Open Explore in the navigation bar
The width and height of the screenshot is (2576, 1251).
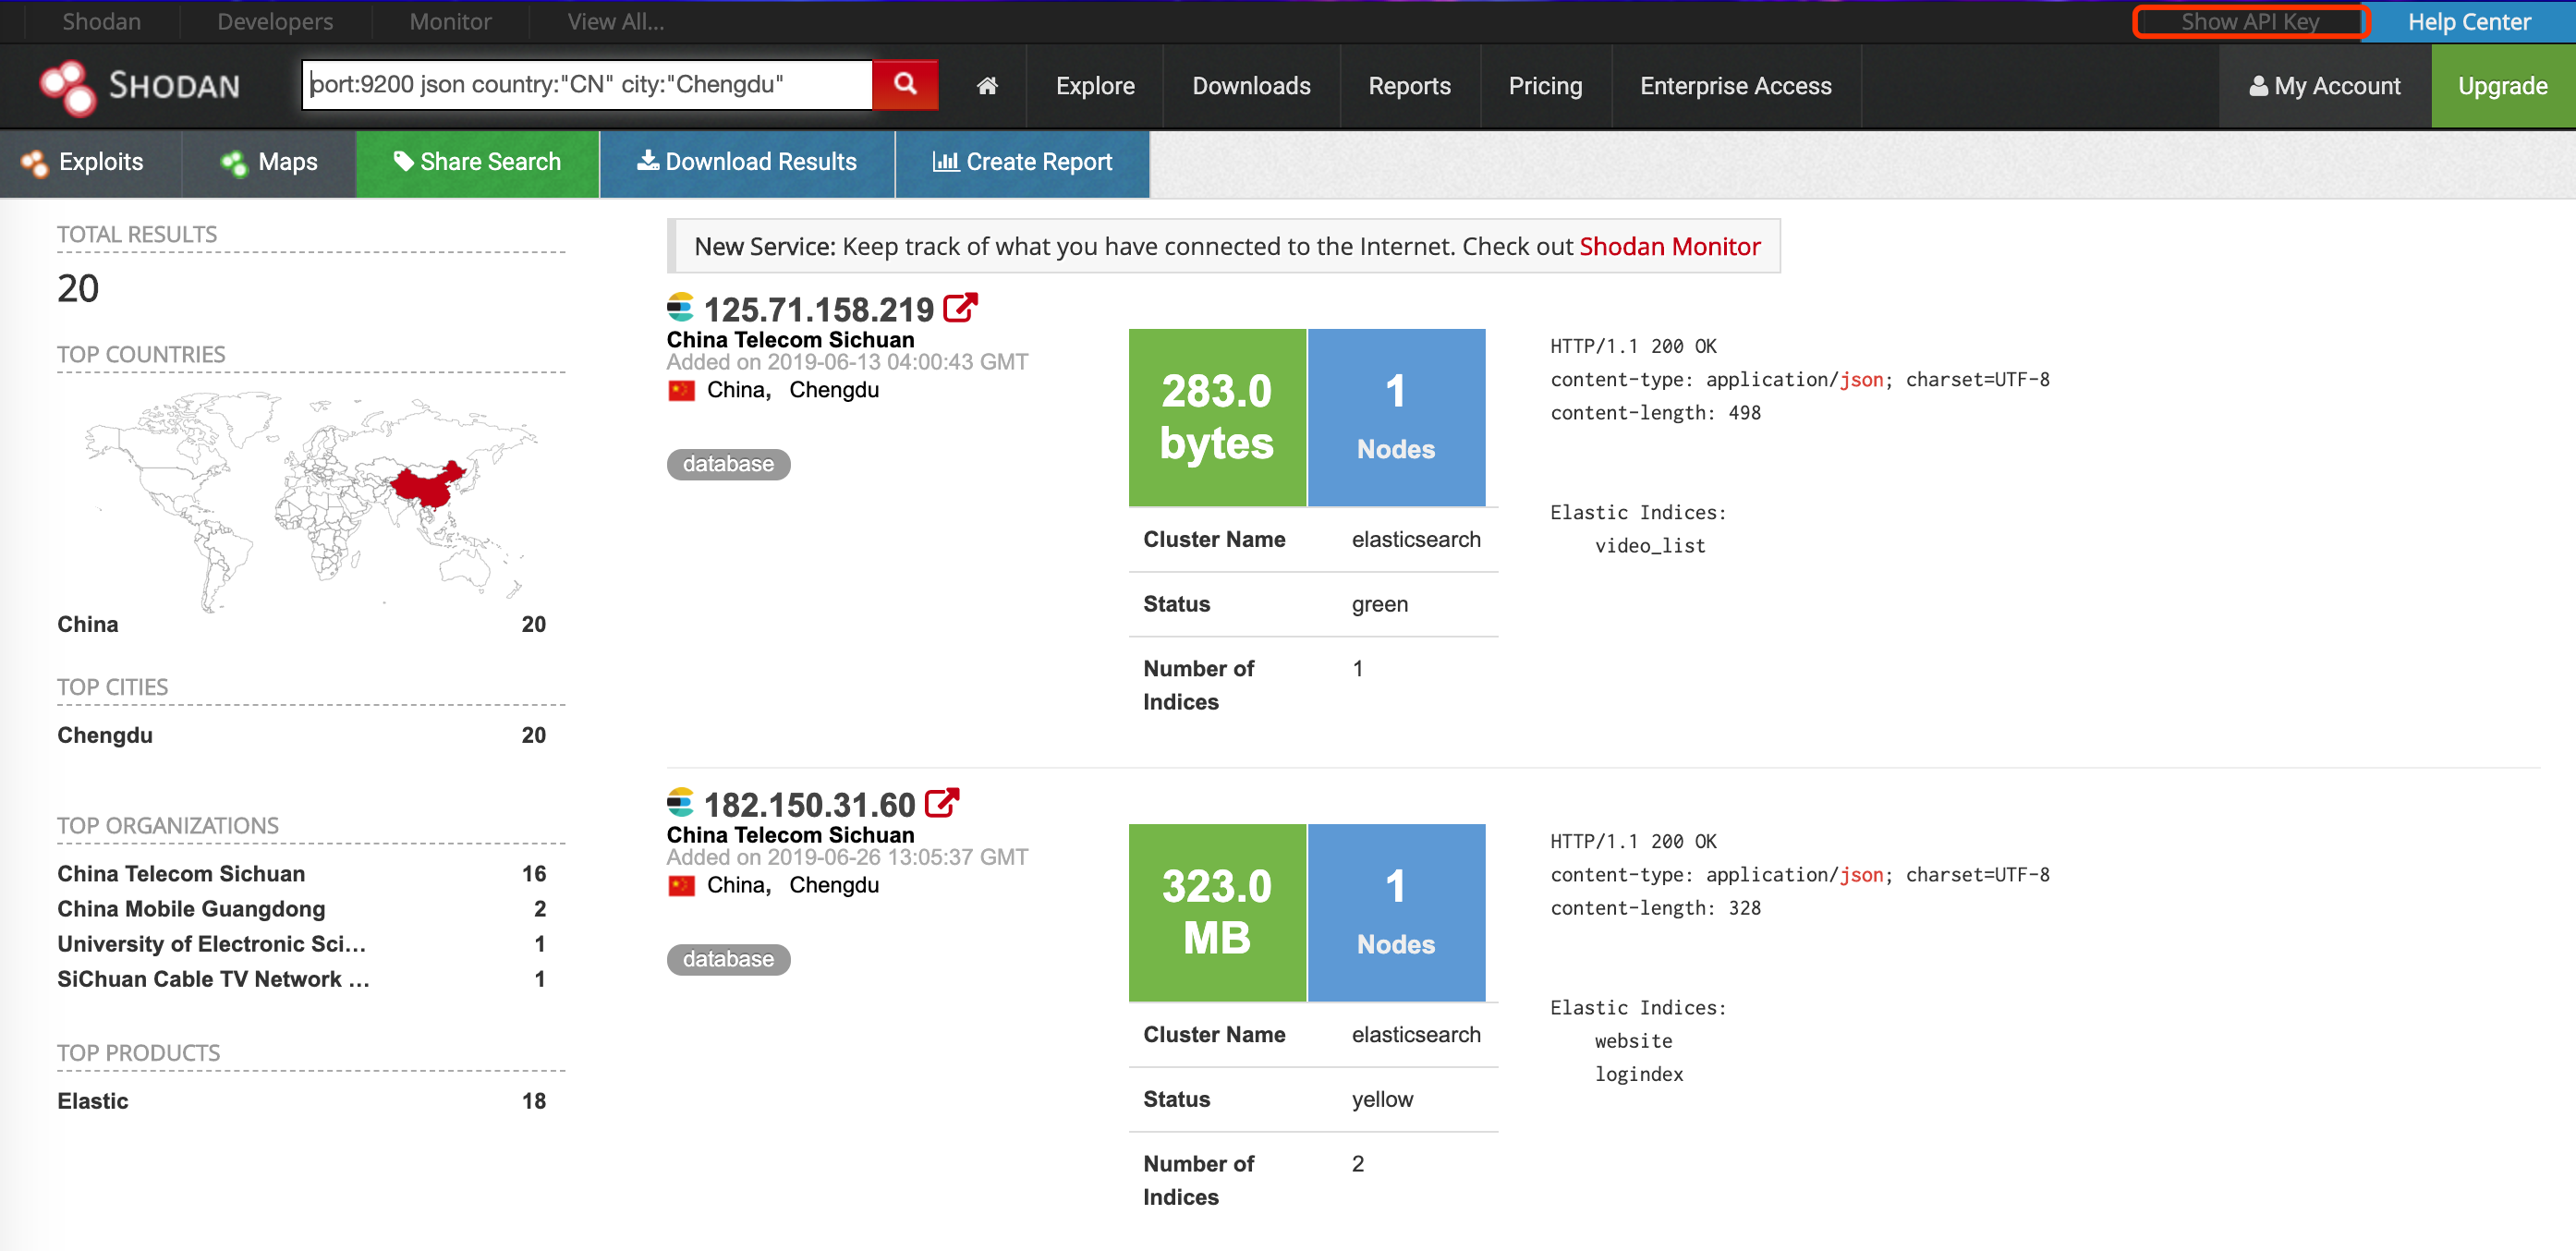1095,86
